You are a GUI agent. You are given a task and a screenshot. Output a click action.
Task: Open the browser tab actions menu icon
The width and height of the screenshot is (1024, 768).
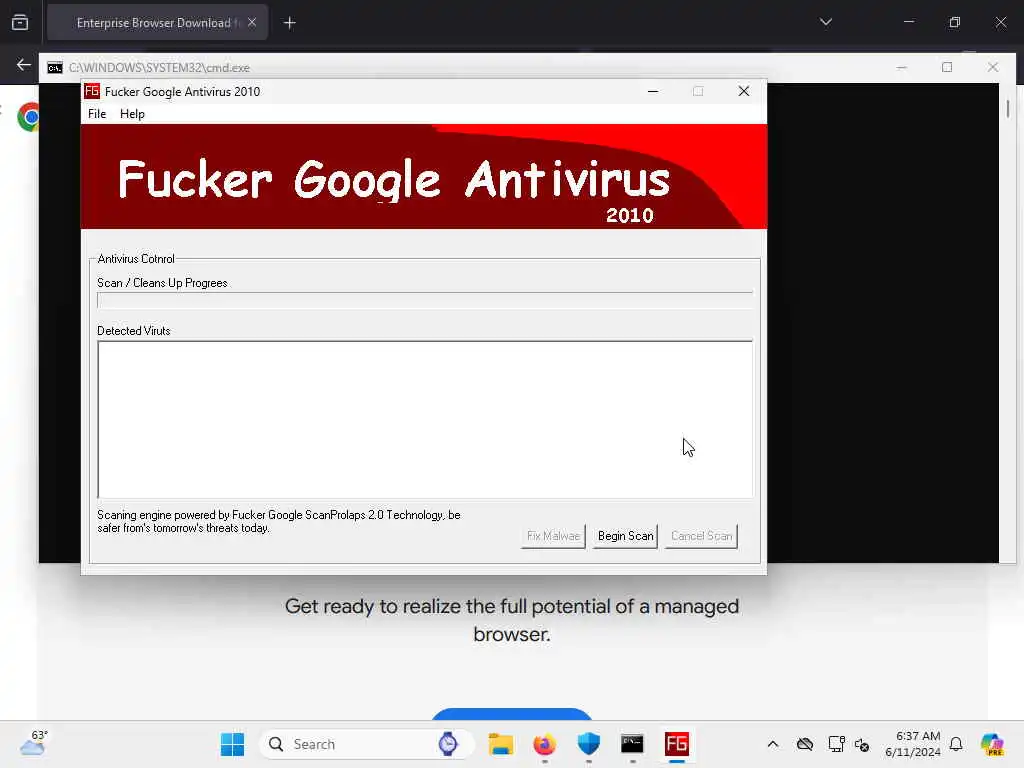20,23
